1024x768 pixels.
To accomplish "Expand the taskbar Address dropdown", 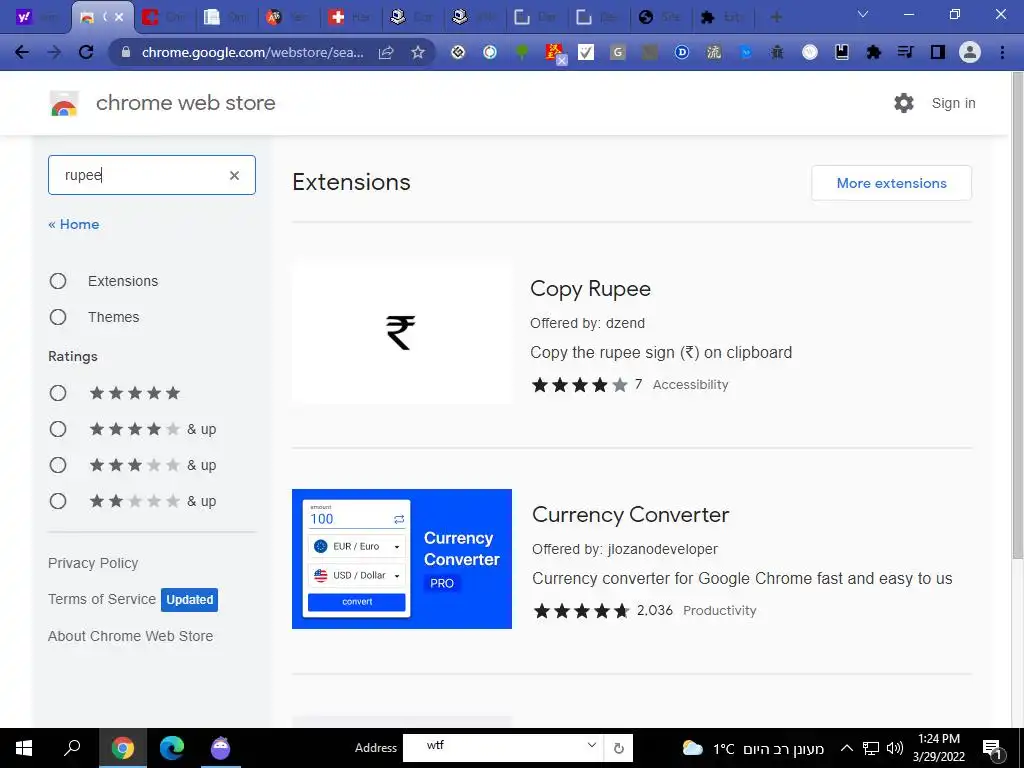I will (x=591, y=746).
